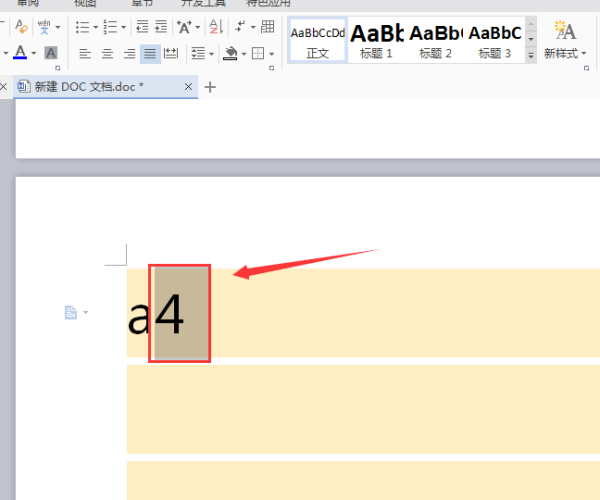
Task: Click the borders icon
Action: click(x=258, y=53)
